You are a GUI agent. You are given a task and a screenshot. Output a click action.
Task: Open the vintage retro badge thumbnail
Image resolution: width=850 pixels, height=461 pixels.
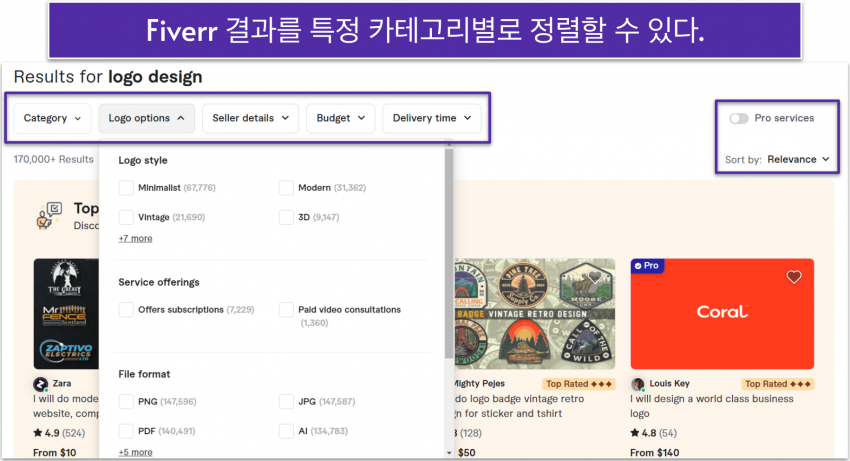535,314
